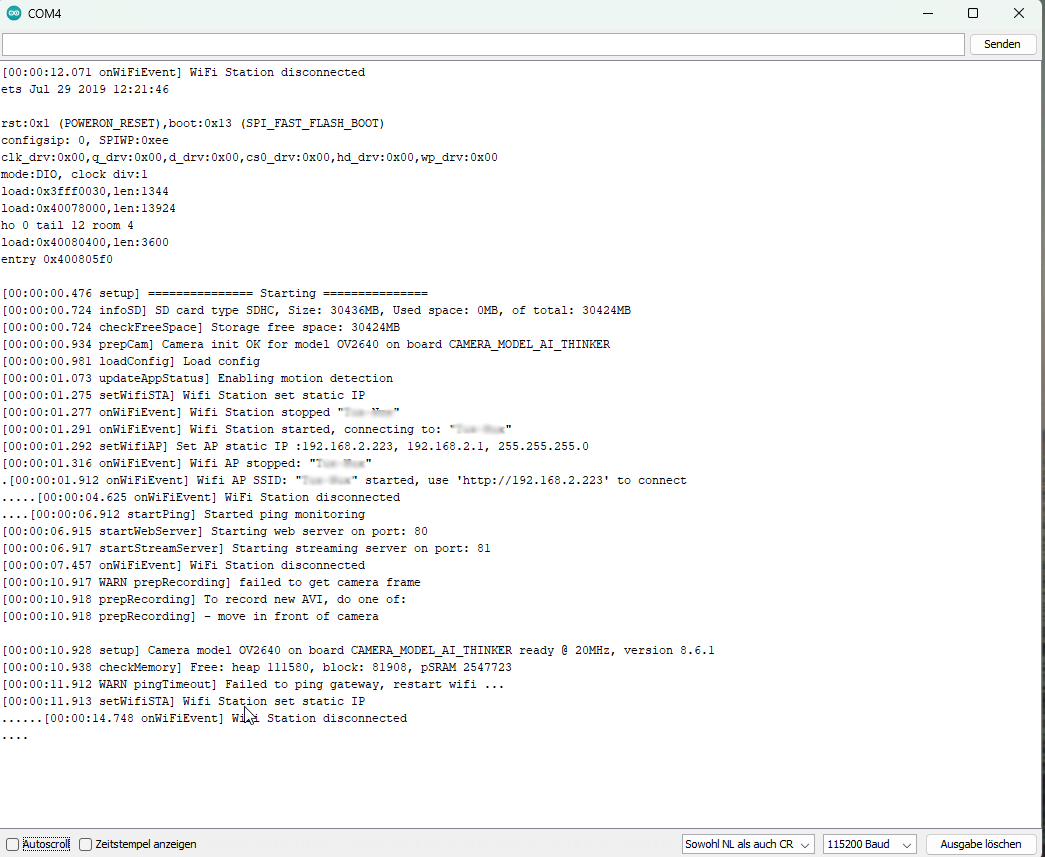Focus the serial command input field
This screenshot has height=857, width=1045.
point(480,44)
